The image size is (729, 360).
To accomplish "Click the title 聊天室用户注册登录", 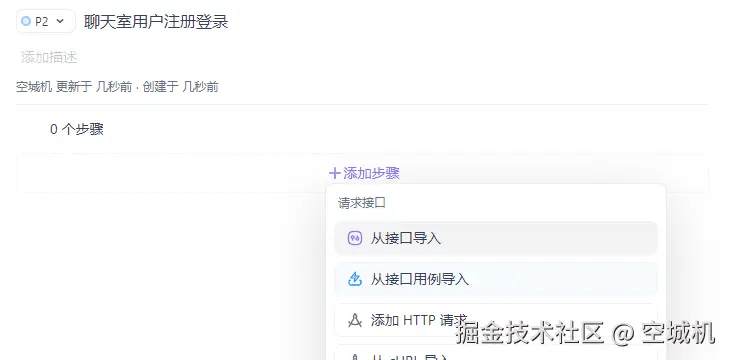I will click(x=156, y=22).
